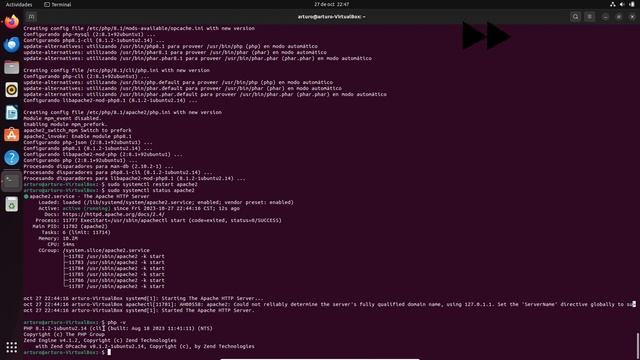
Task: Click the 'PHP 8.1.2-1ubuntu2.14 (cli)' version line
Action: point(118,328)
